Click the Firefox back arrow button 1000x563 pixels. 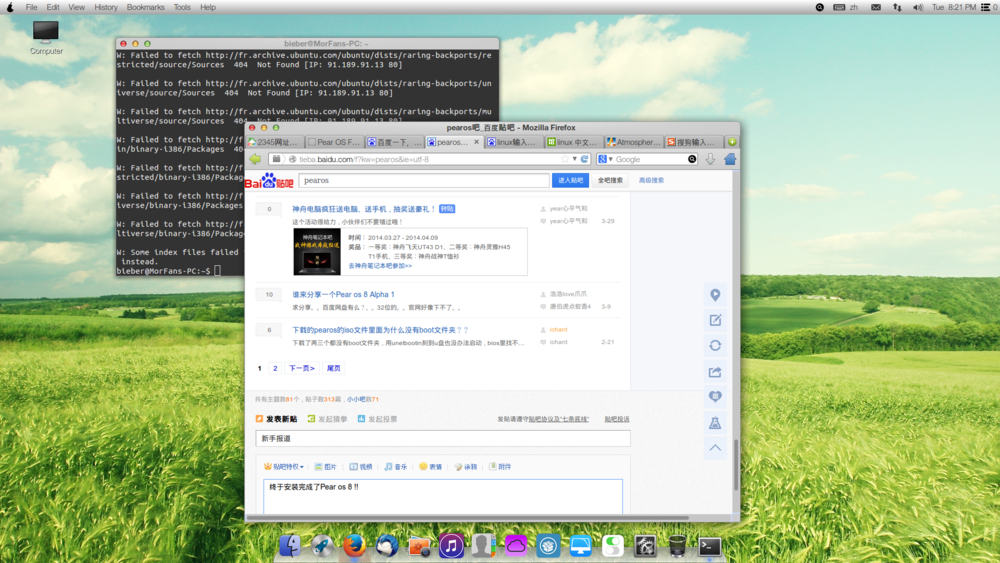(256, 159)
